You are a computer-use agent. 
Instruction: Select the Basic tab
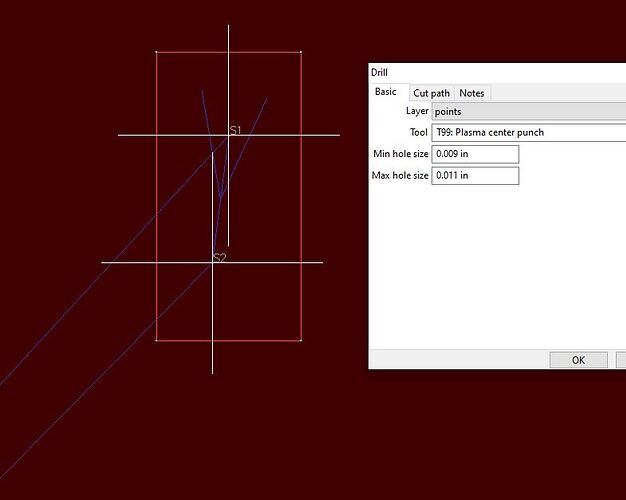click(385, 92)
